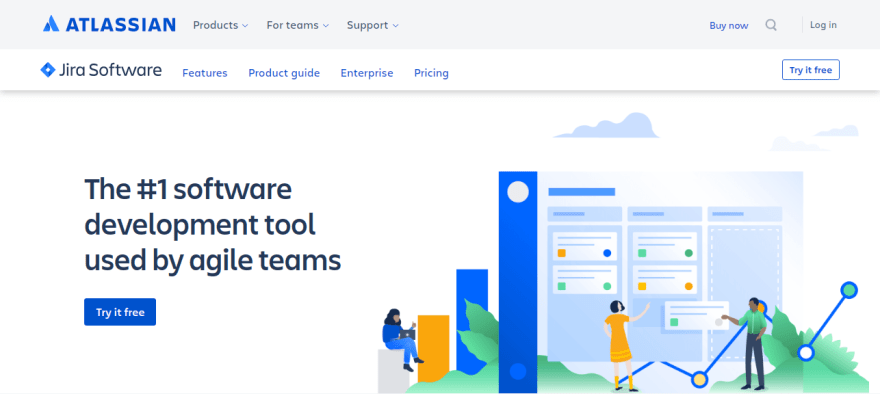Expand the For teams dropdown
The height and width of the screenshot is (394, 880).
click(297, 25)
